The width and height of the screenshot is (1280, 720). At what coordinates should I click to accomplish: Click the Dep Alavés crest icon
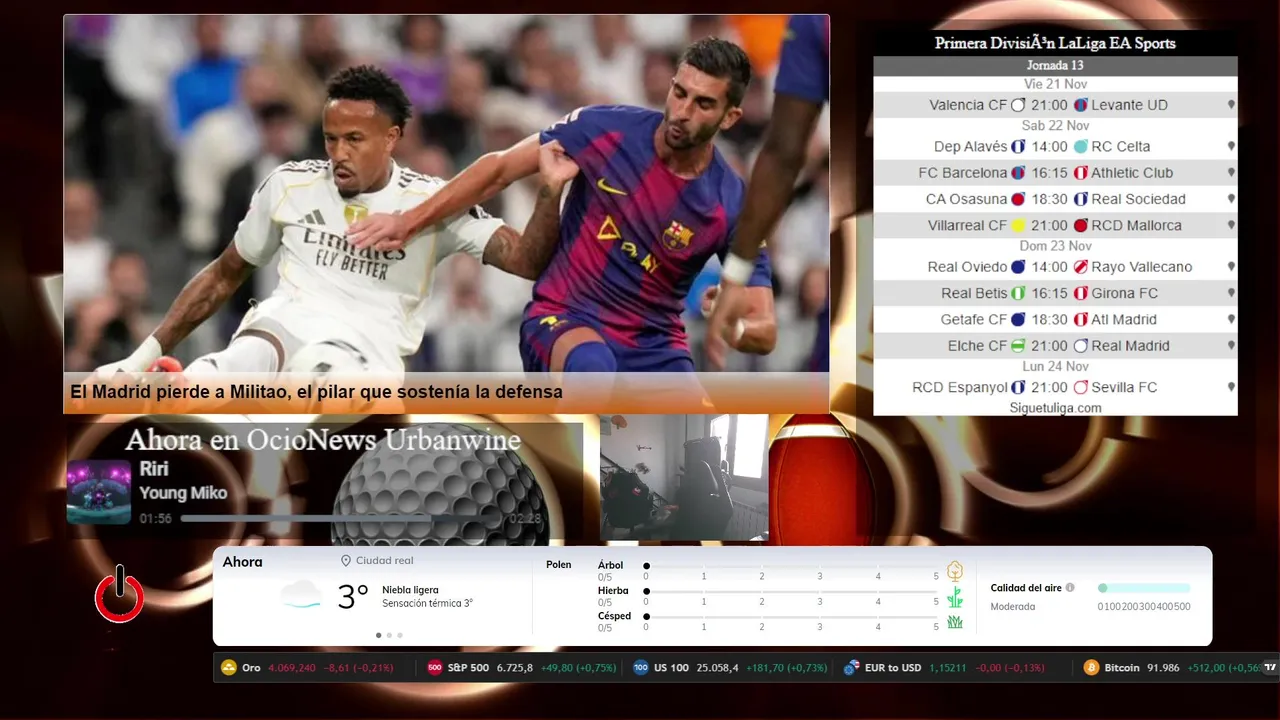[1018, 147]
